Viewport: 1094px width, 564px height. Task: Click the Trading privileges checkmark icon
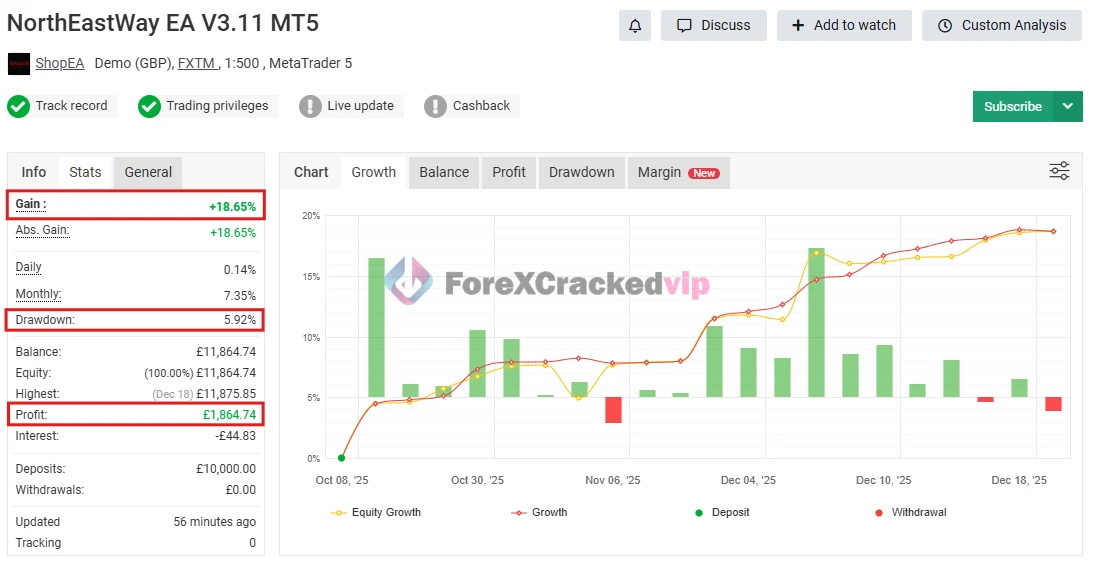coord(149,106)
